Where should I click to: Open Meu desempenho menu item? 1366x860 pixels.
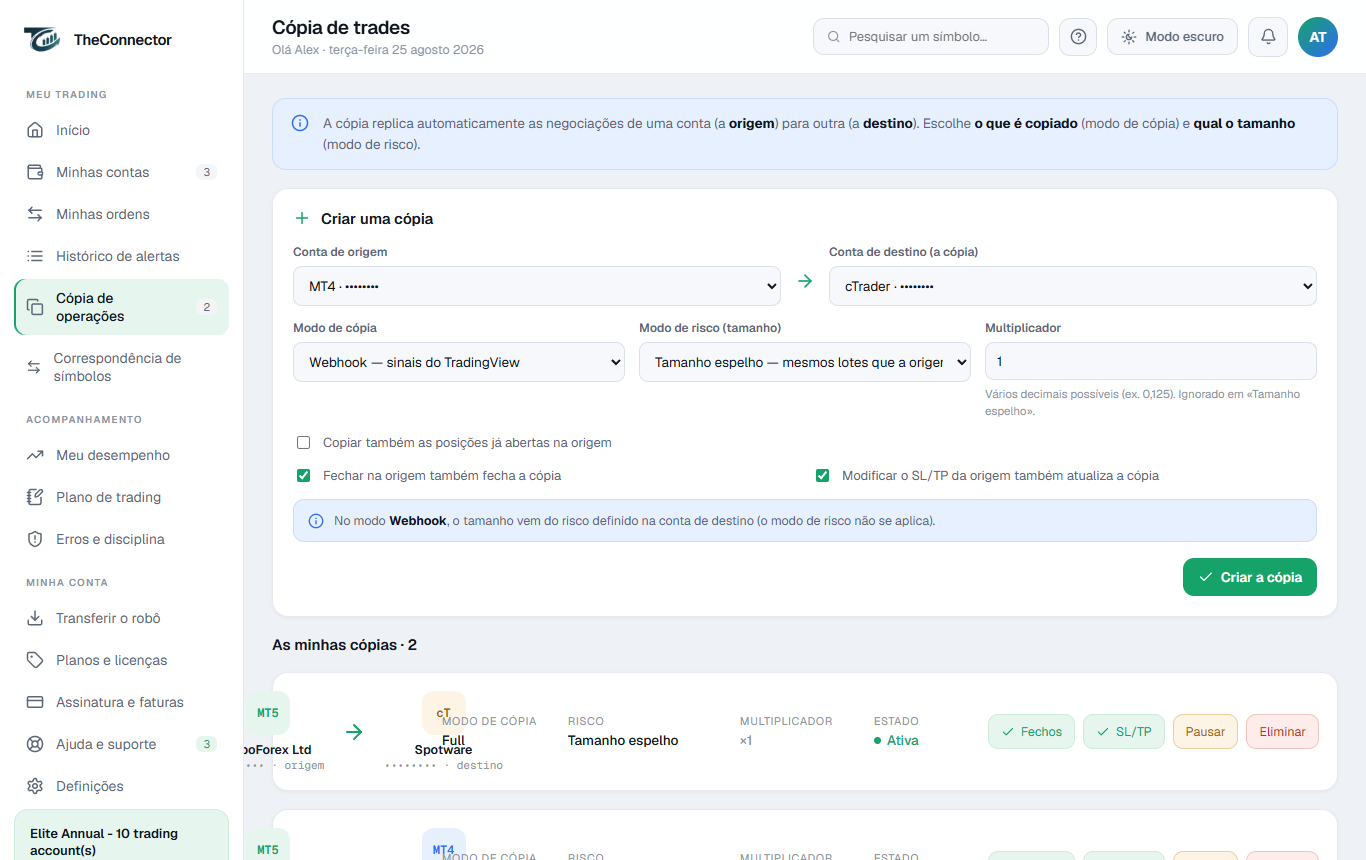122,455
